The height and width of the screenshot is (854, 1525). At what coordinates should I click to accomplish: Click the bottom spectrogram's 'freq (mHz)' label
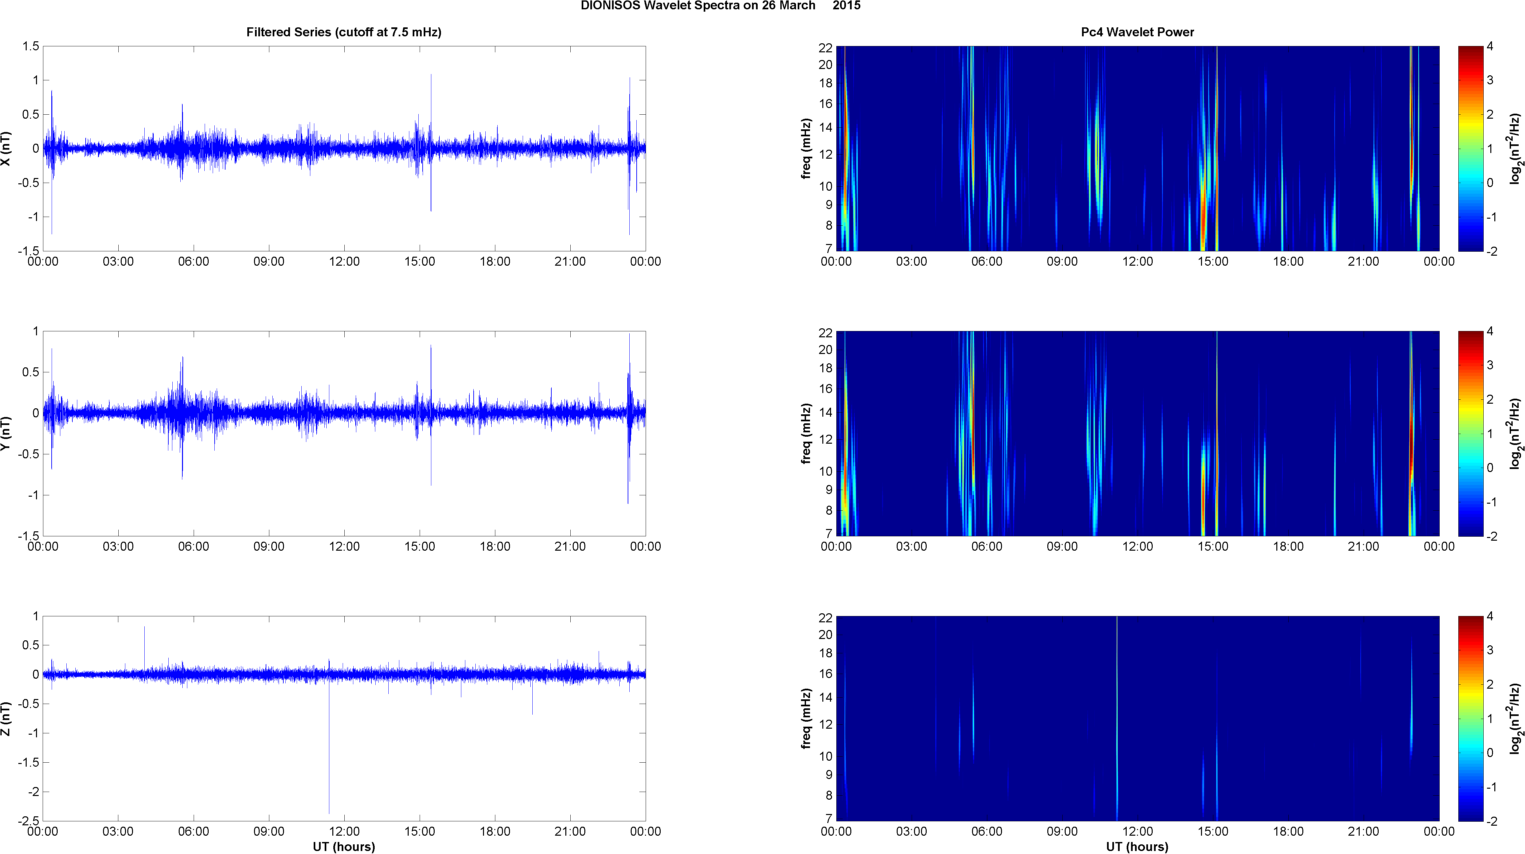tap(806, 718)
